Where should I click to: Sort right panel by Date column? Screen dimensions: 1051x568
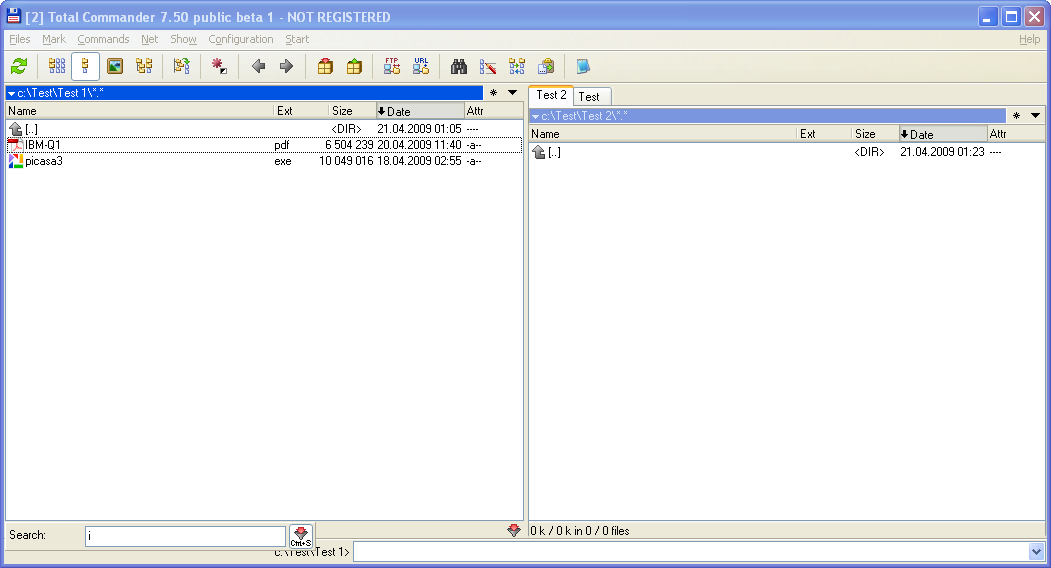942,133
